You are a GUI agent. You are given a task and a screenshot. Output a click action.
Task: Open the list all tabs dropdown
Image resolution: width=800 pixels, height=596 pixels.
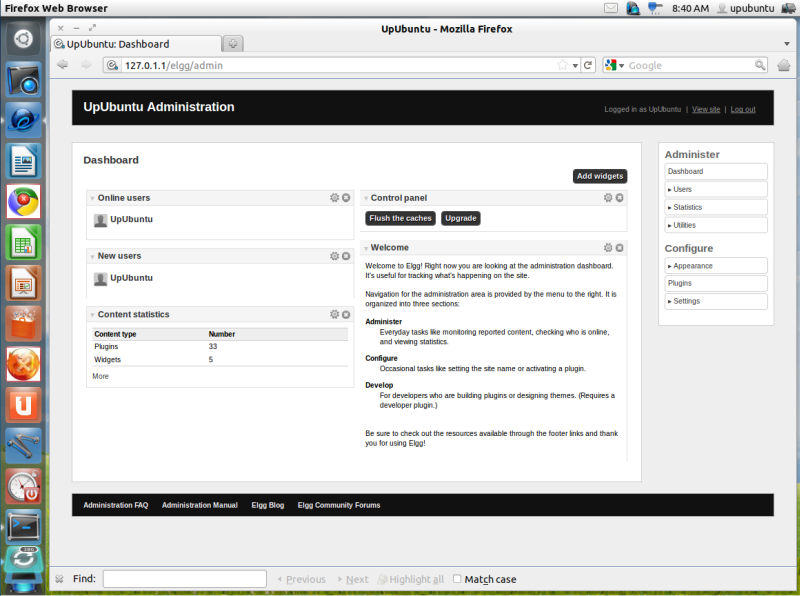pyautogui.click(x=787, y=44)
